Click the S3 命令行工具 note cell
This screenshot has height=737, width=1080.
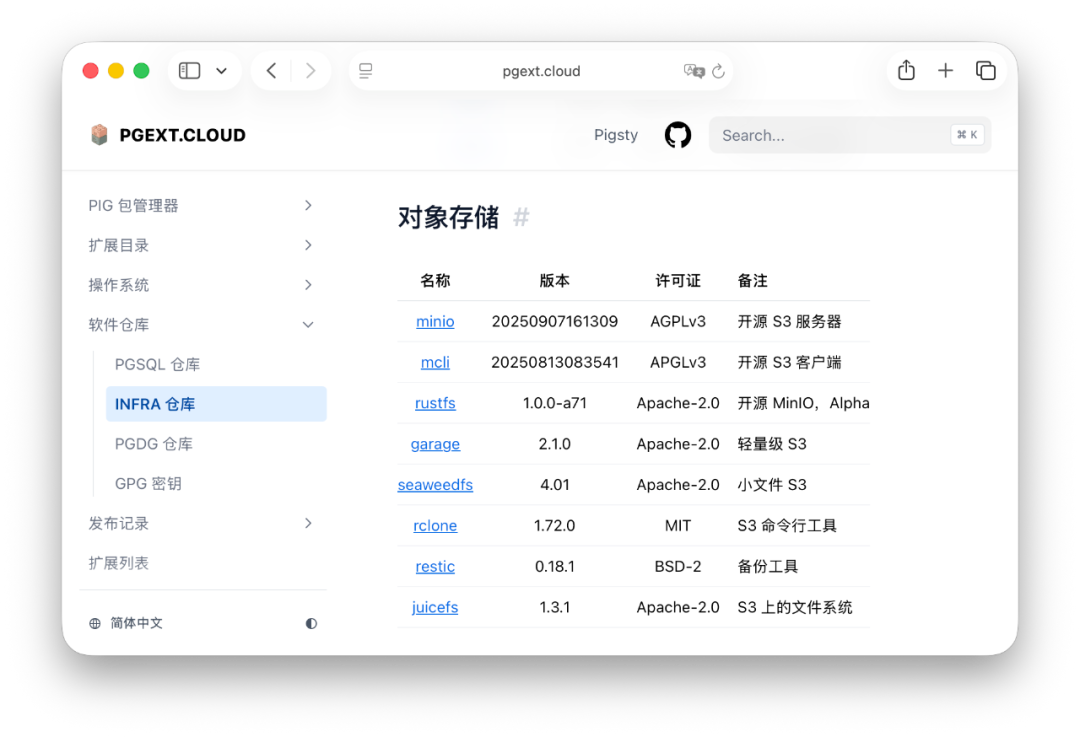(787, 526)
